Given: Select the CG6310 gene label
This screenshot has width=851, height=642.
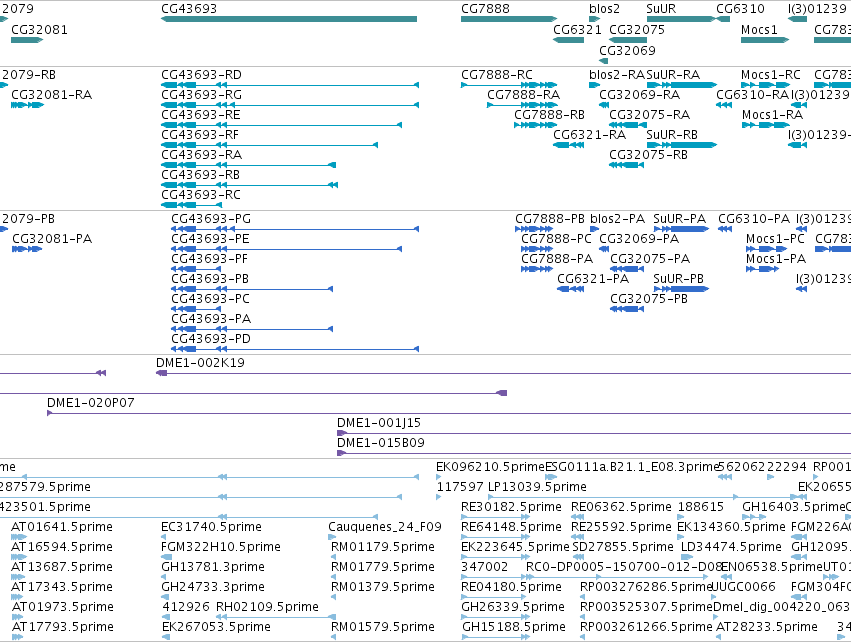Looking at the screenshot, I should coord(740,9).
